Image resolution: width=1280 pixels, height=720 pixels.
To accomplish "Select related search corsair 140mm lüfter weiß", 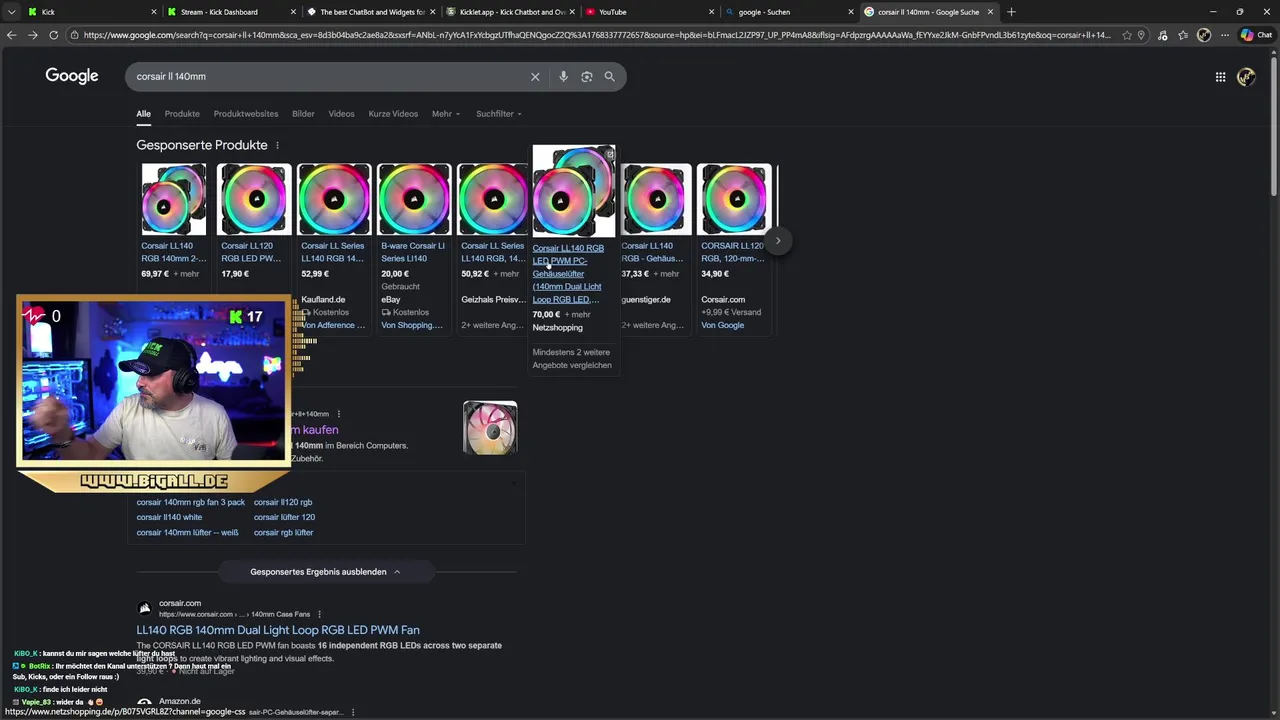I will pyautogui.click(x=188, y=532).
